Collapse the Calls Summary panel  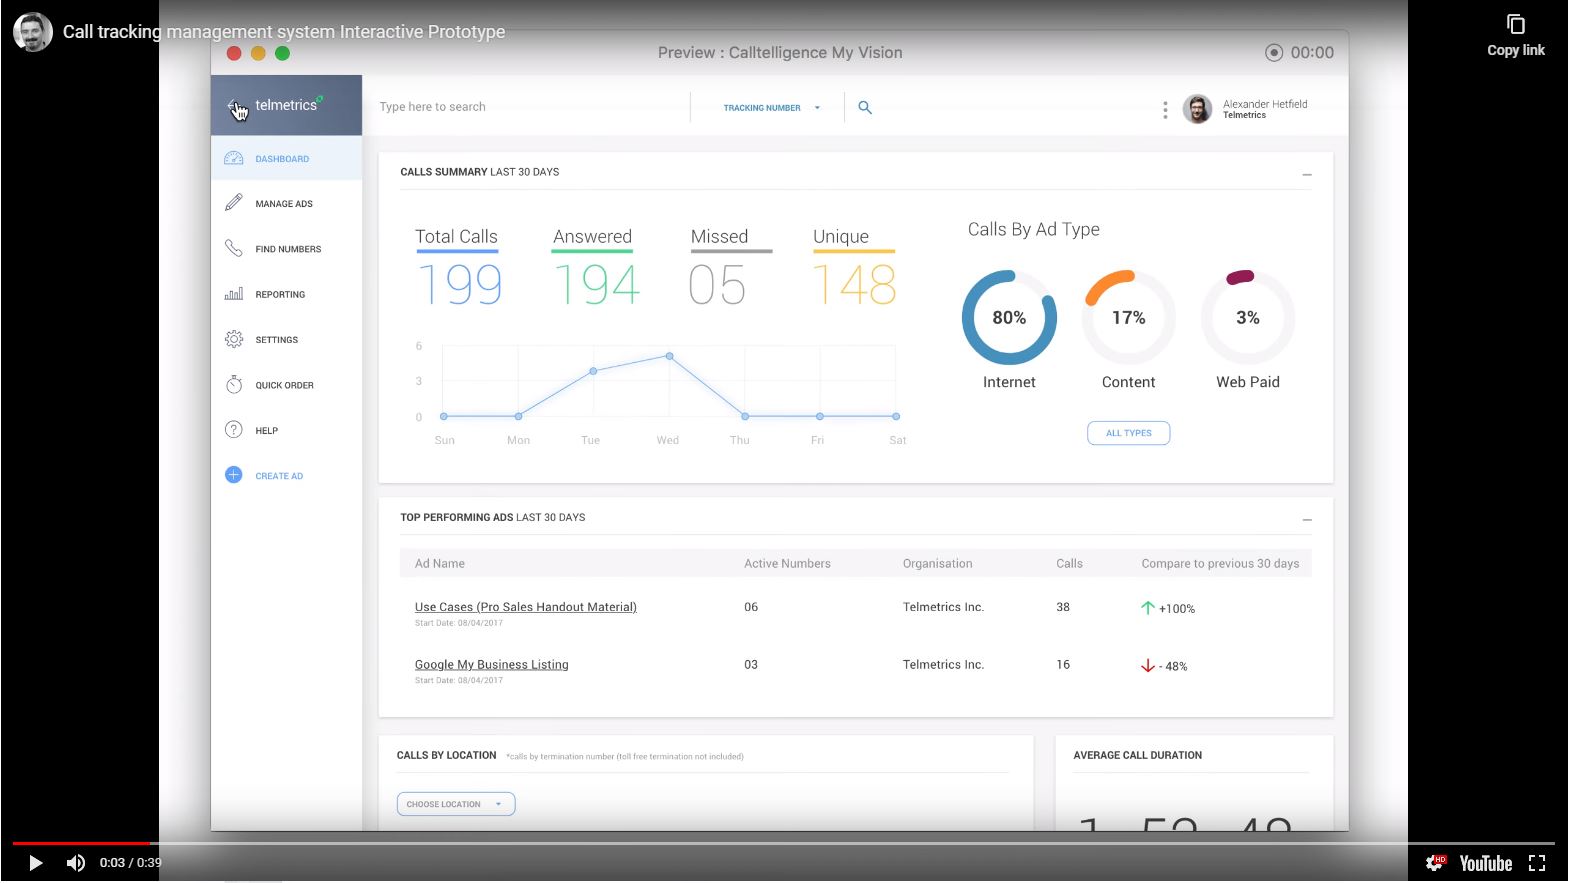coord(1306,175)
